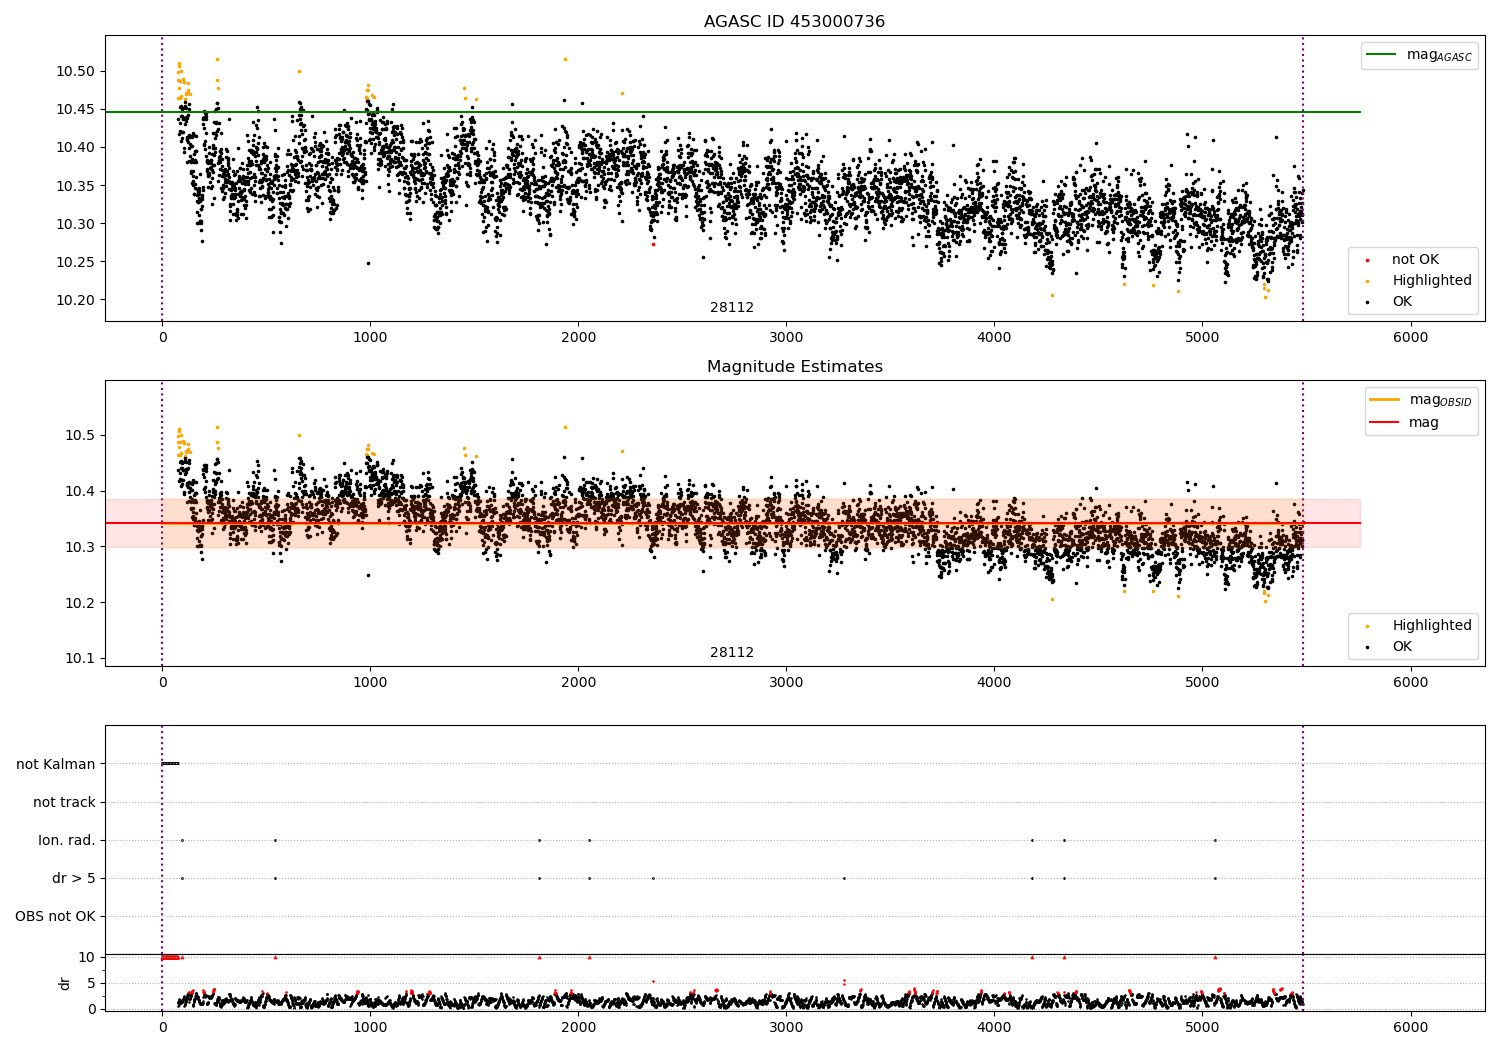
Task: Click the 'not Kalman' row label
Action: [x=56, y=764]
